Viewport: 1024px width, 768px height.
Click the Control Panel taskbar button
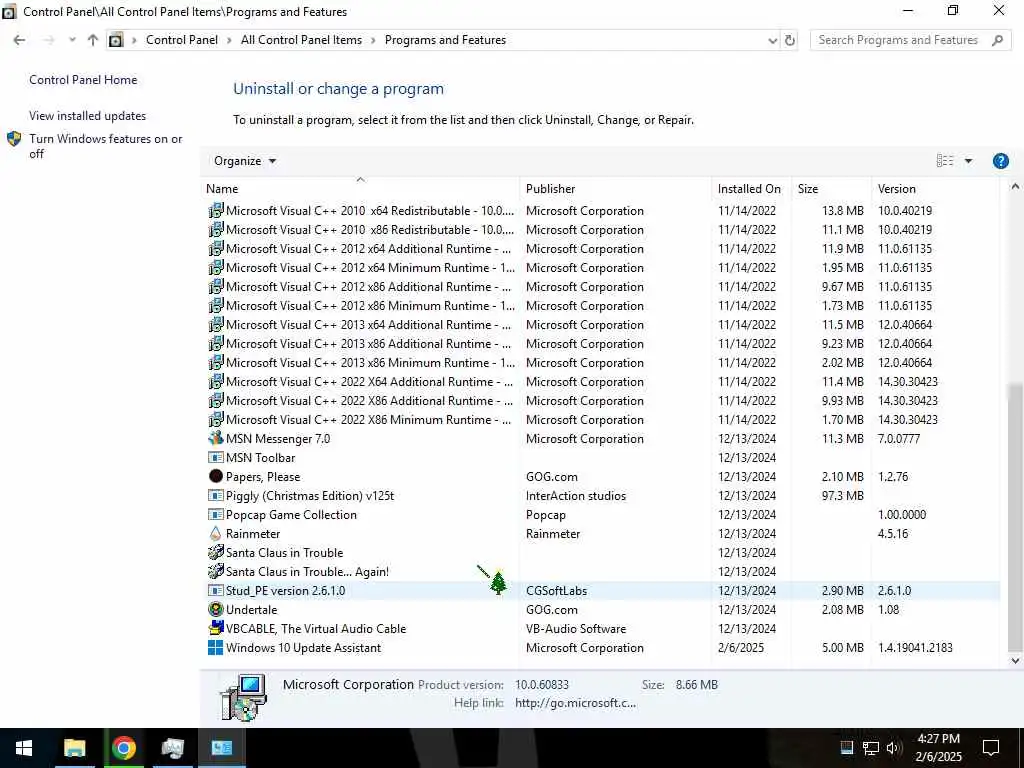pos(221,748)
